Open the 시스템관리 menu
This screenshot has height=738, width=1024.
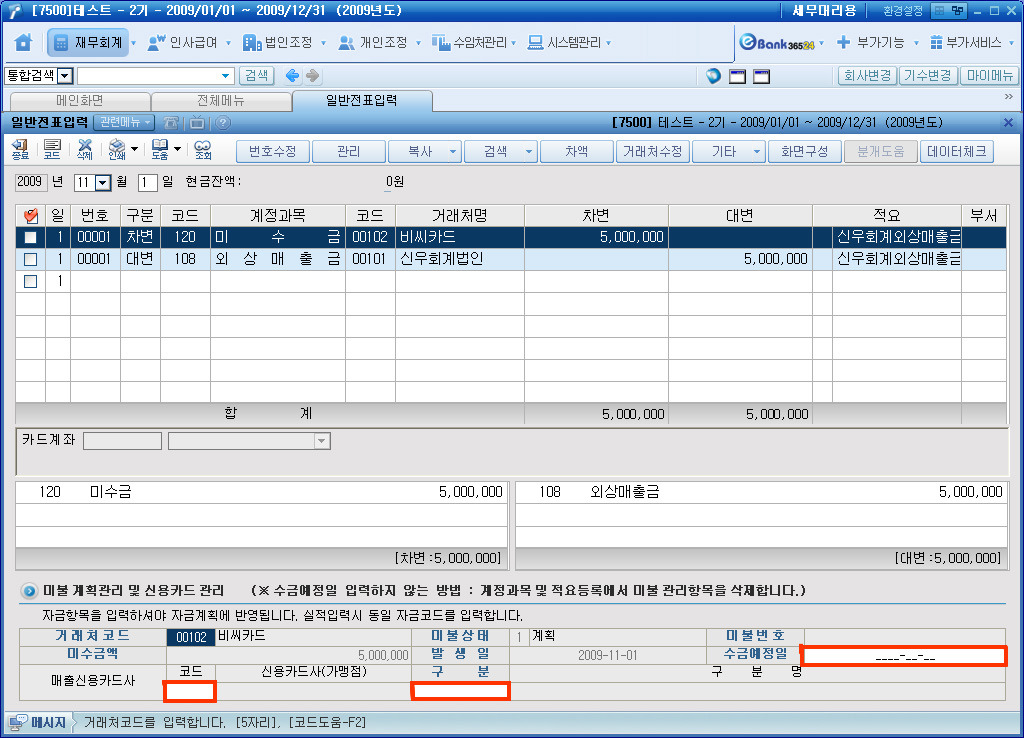[568, 42]
